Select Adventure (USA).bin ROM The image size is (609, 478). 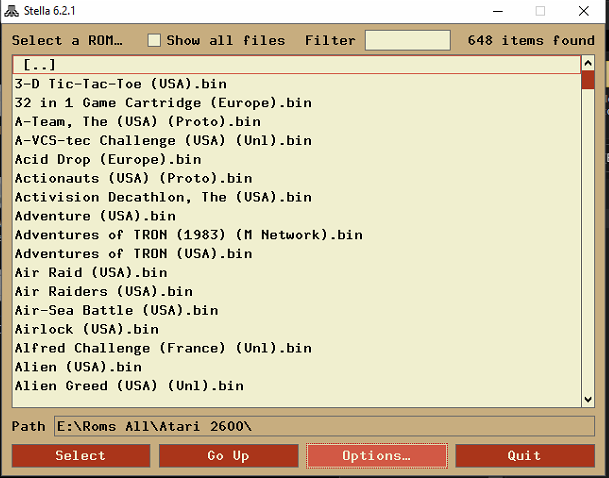point(95,216)
